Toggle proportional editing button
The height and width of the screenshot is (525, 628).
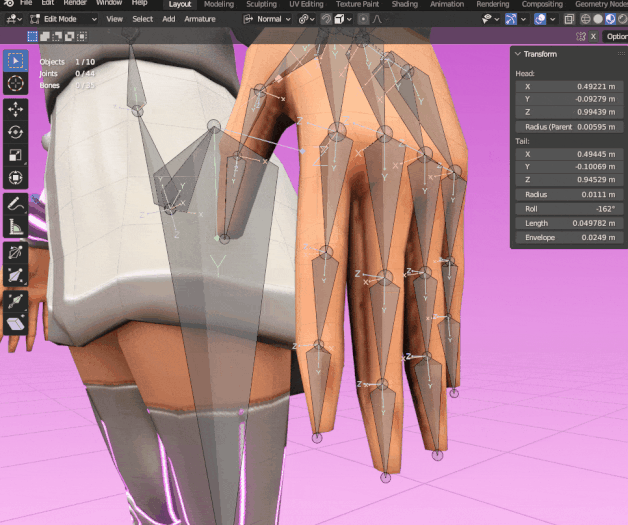[363, 19]
